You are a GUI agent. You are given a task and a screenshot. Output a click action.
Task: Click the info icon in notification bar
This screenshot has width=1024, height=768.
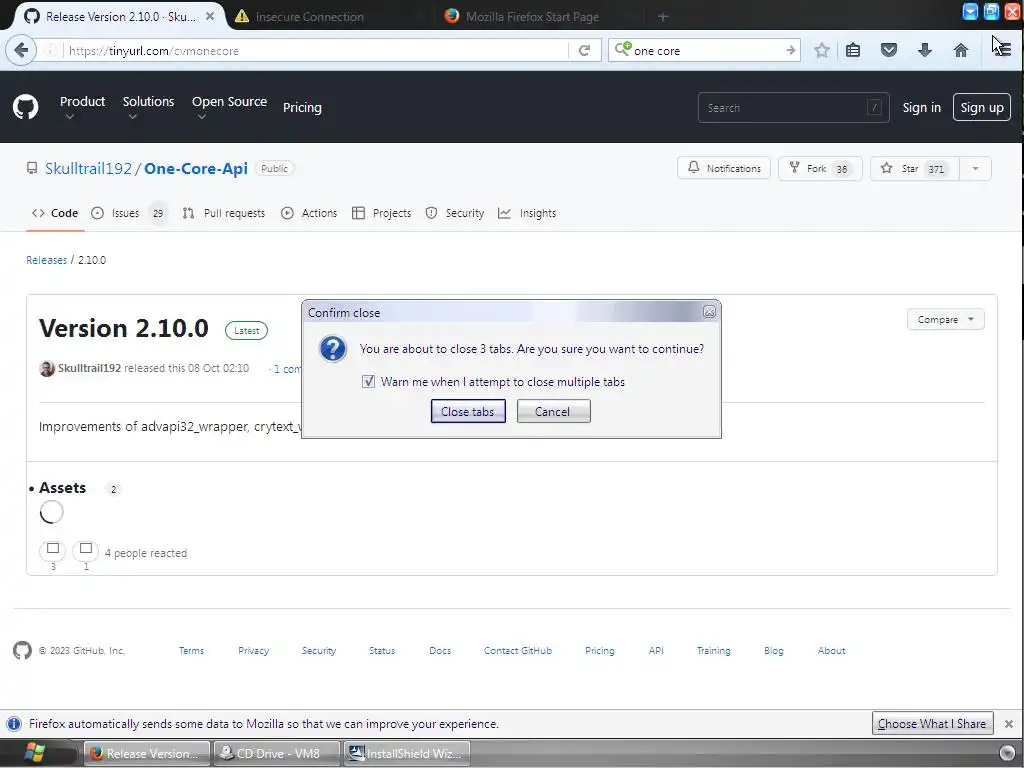click(14, 724)
